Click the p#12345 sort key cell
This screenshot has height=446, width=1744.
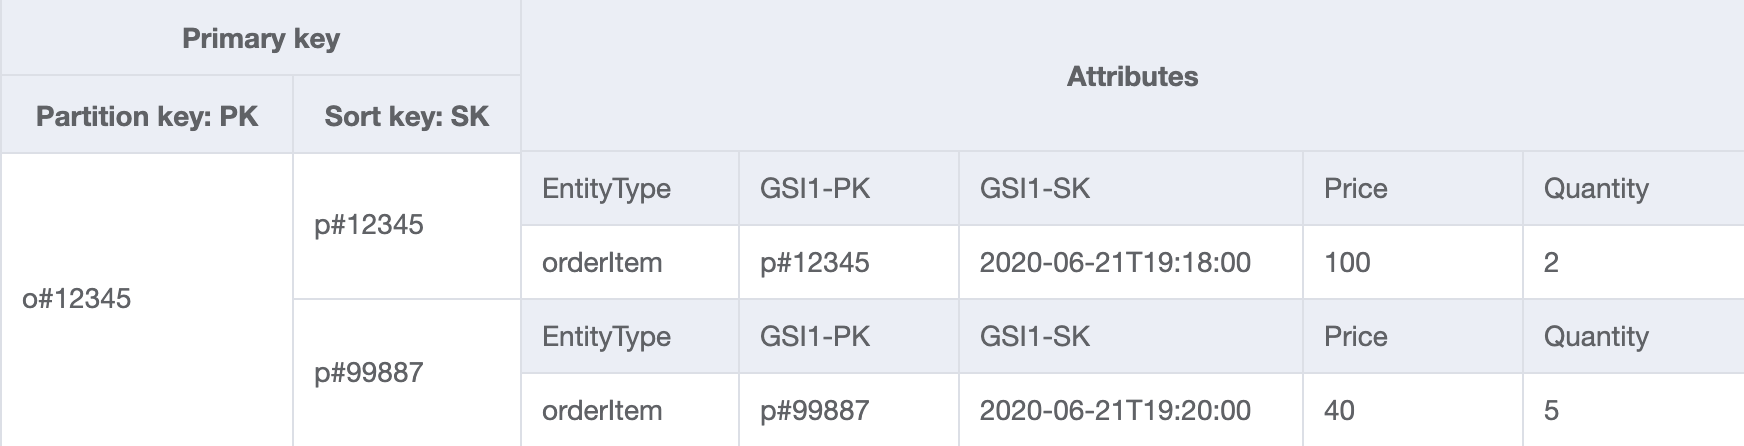pos(369,225)
